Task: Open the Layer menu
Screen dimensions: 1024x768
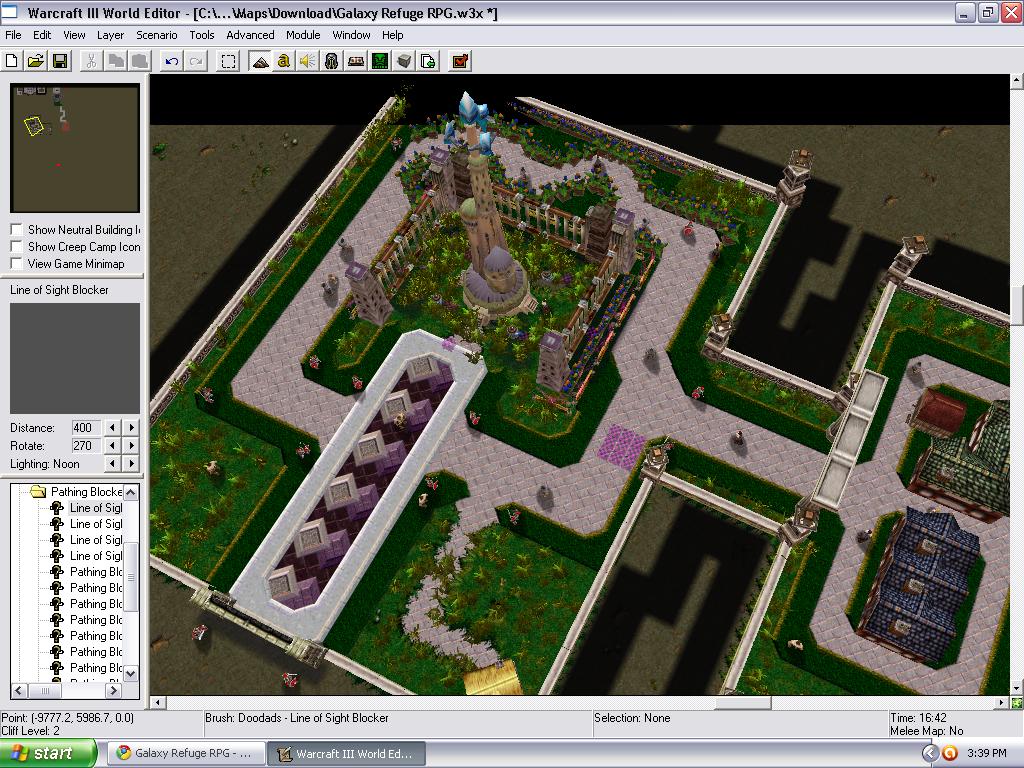Action: 110,35
